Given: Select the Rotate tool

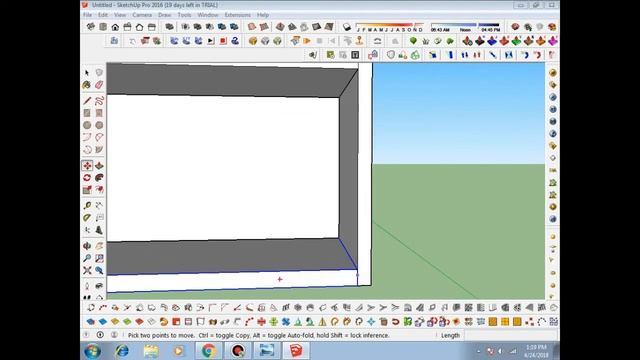Looking at the screenshot, I should [87, 178].
